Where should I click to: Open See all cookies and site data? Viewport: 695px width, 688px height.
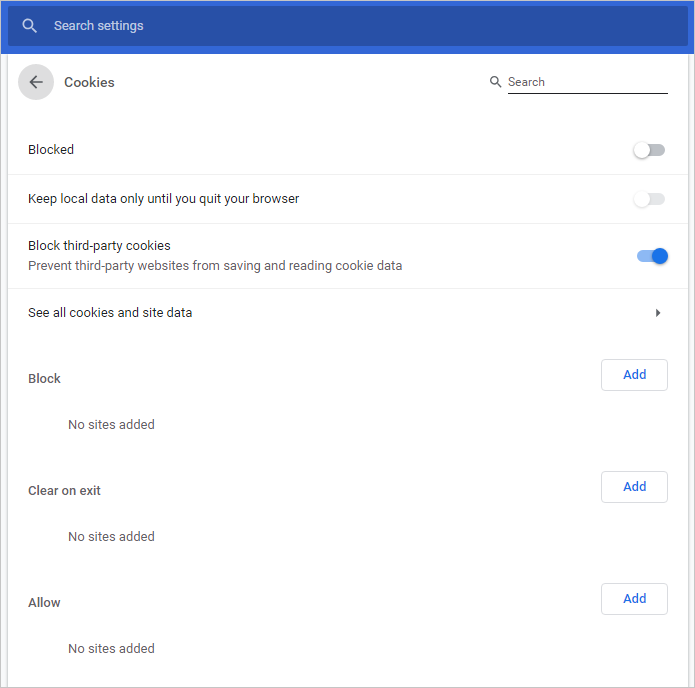point(110,313)
